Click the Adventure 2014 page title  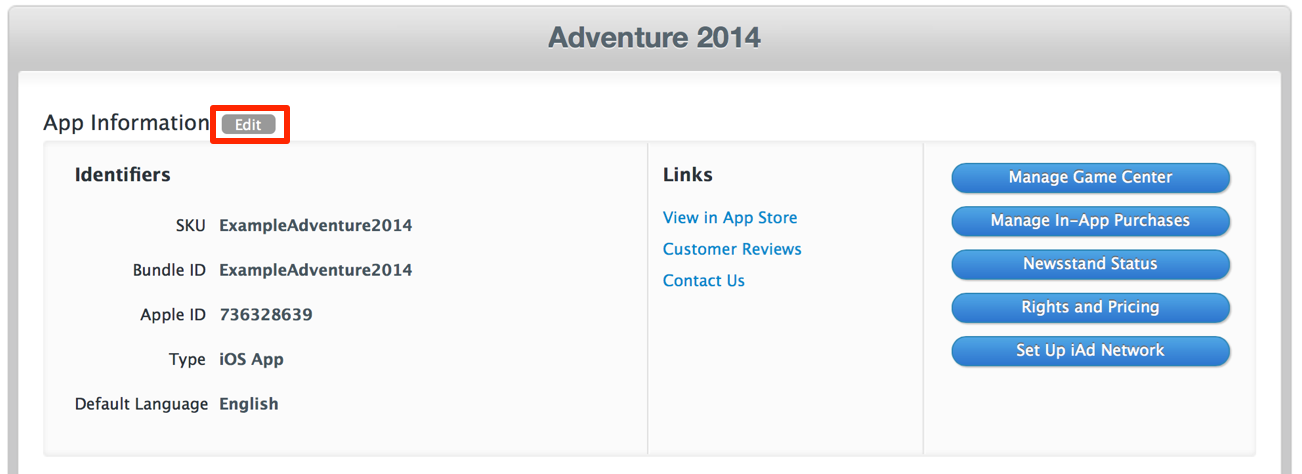pos(654,38)
